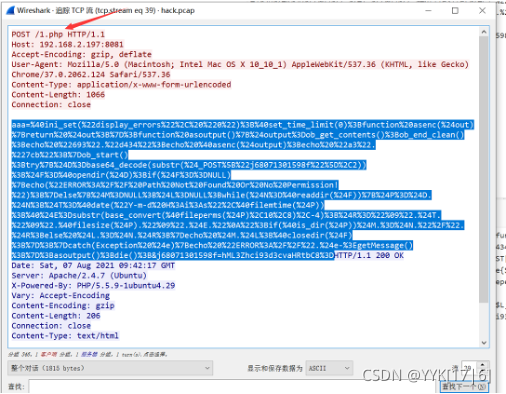Click the scroll down arrow of stream text
Image resolution: width=506 pixels, height=394 pixels.
[484, 343]
